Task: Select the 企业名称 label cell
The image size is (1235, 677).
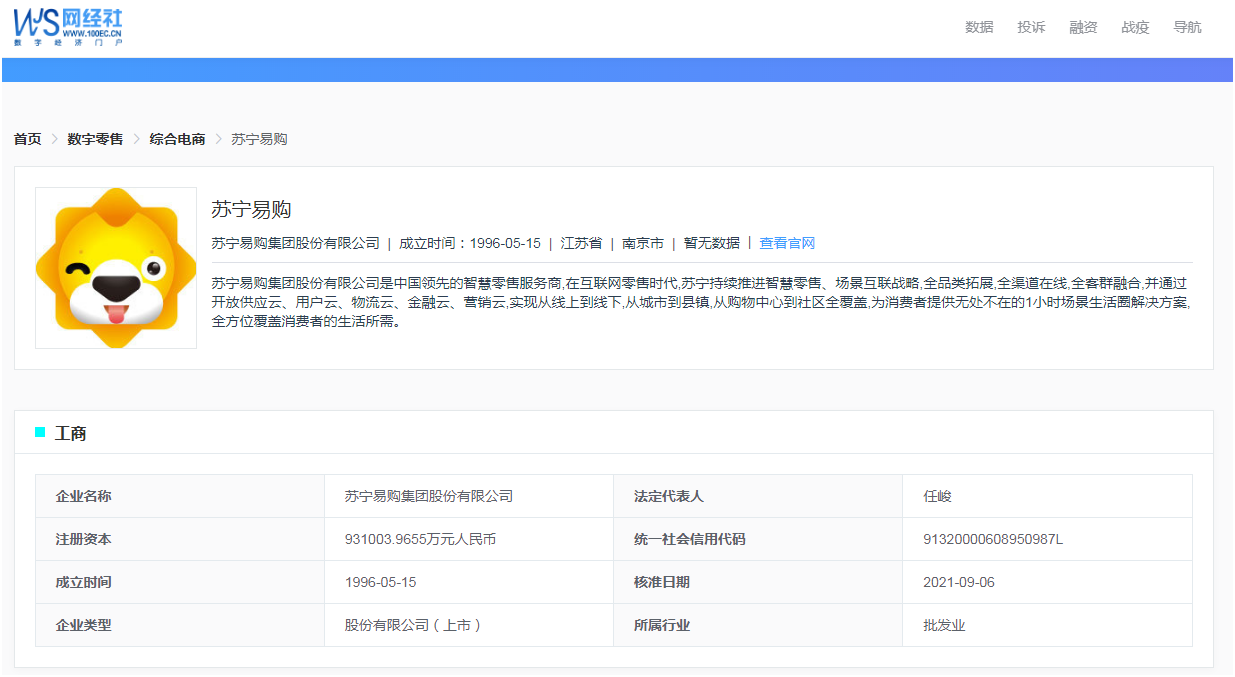Action: (180, 496)
